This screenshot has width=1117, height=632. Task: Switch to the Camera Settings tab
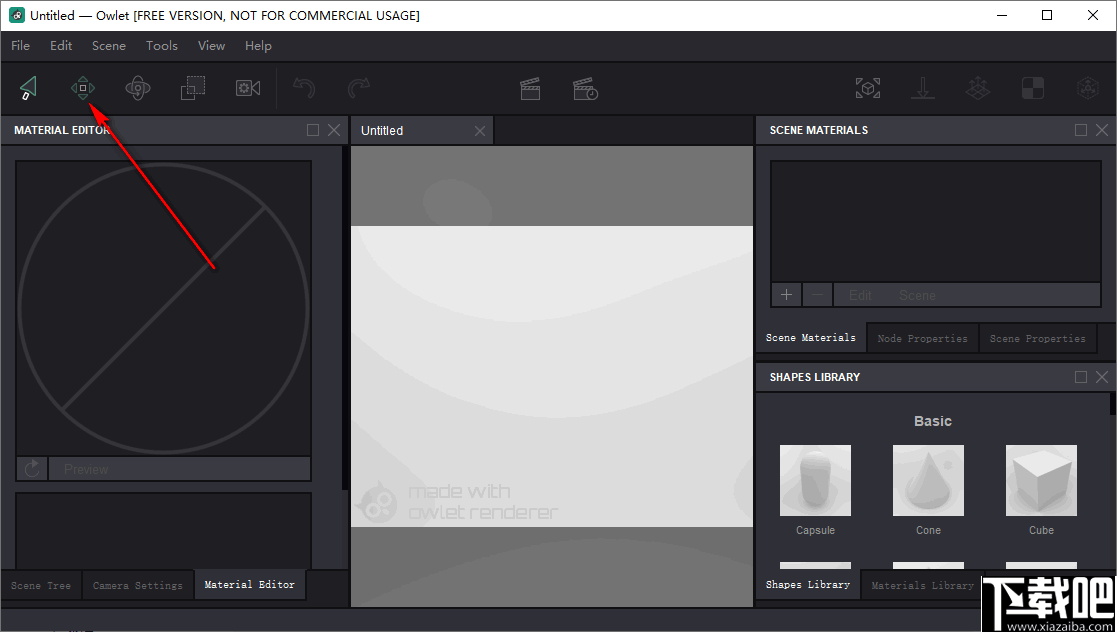137,585
